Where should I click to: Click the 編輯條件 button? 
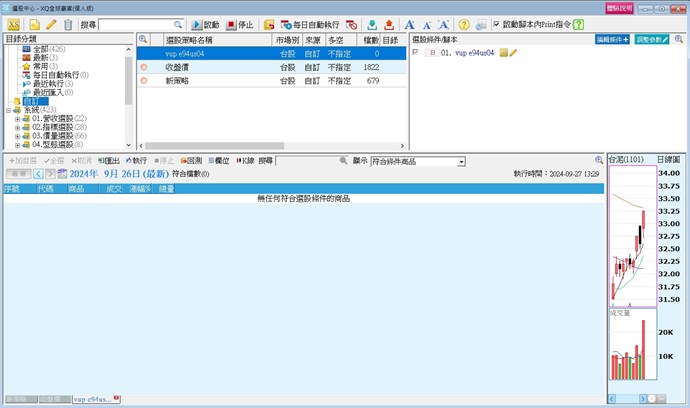click(612, 39)
